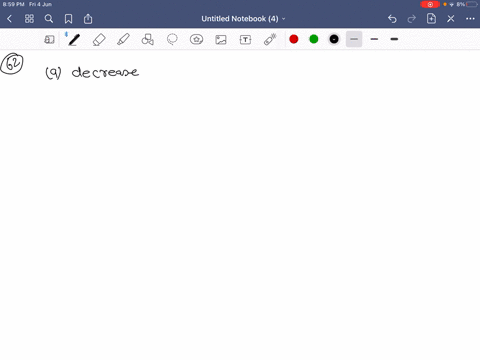Tap the handwritten word decrease
This screenshot has width=480, height=360.
105,72
